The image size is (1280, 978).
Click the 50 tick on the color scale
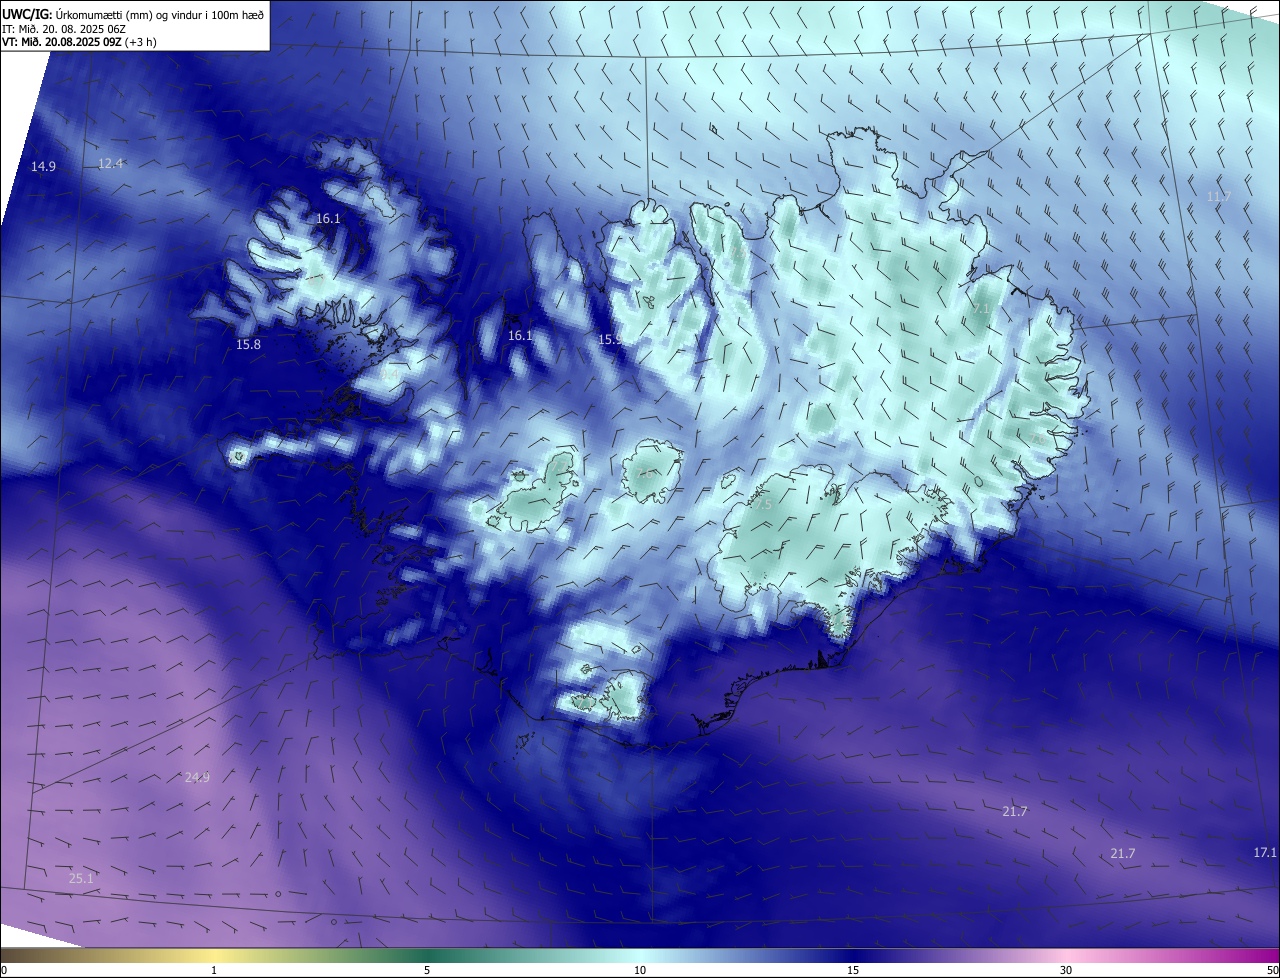(1272, 970)
